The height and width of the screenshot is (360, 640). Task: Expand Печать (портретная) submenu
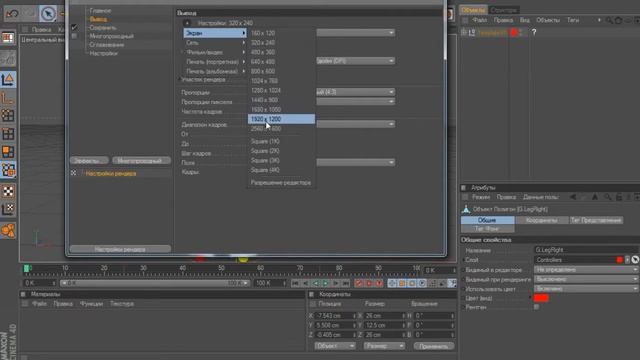point(215,62)
